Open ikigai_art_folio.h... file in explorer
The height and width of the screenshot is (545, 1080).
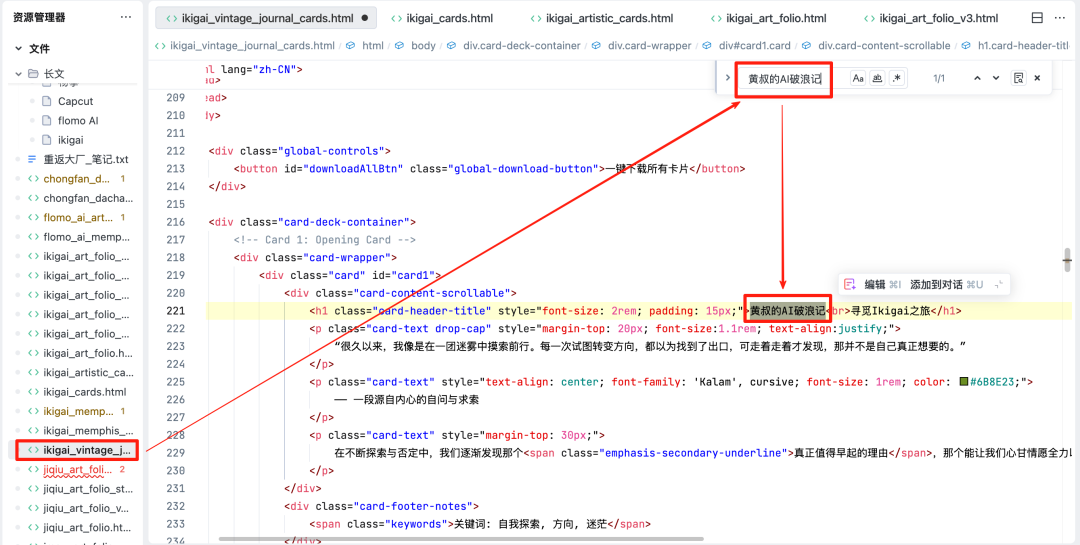[x=88, y=353]
